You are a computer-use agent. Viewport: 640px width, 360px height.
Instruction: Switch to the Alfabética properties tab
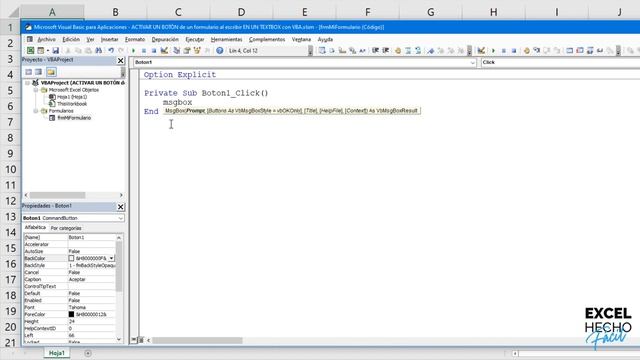tap(35, 227)
